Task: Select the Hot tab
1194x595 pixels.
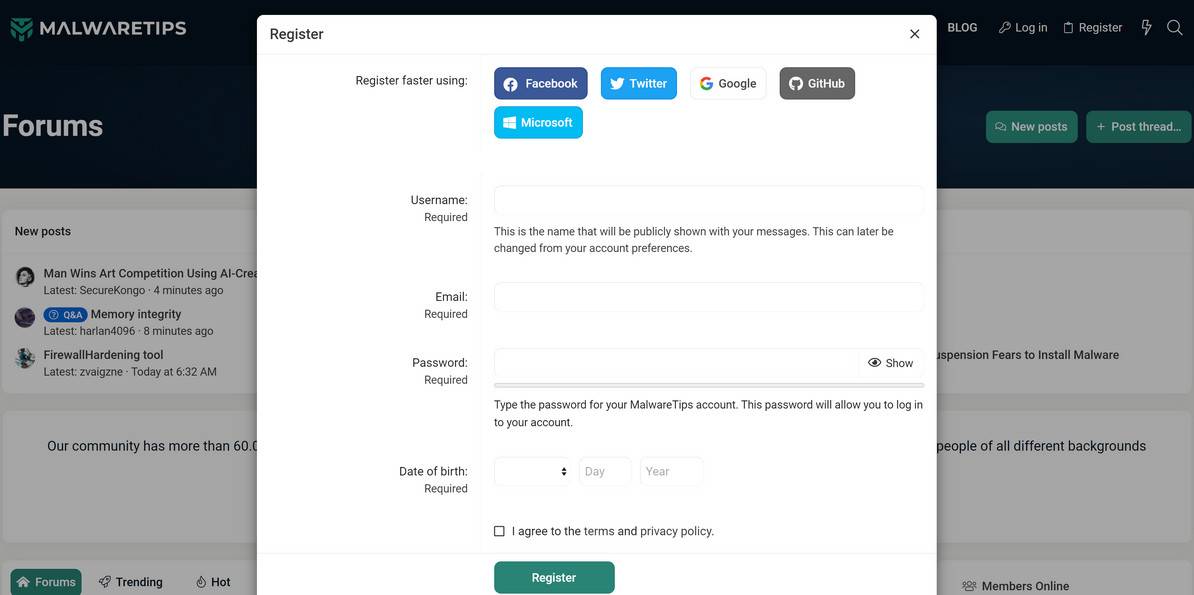Action: [x=213, y=582]
